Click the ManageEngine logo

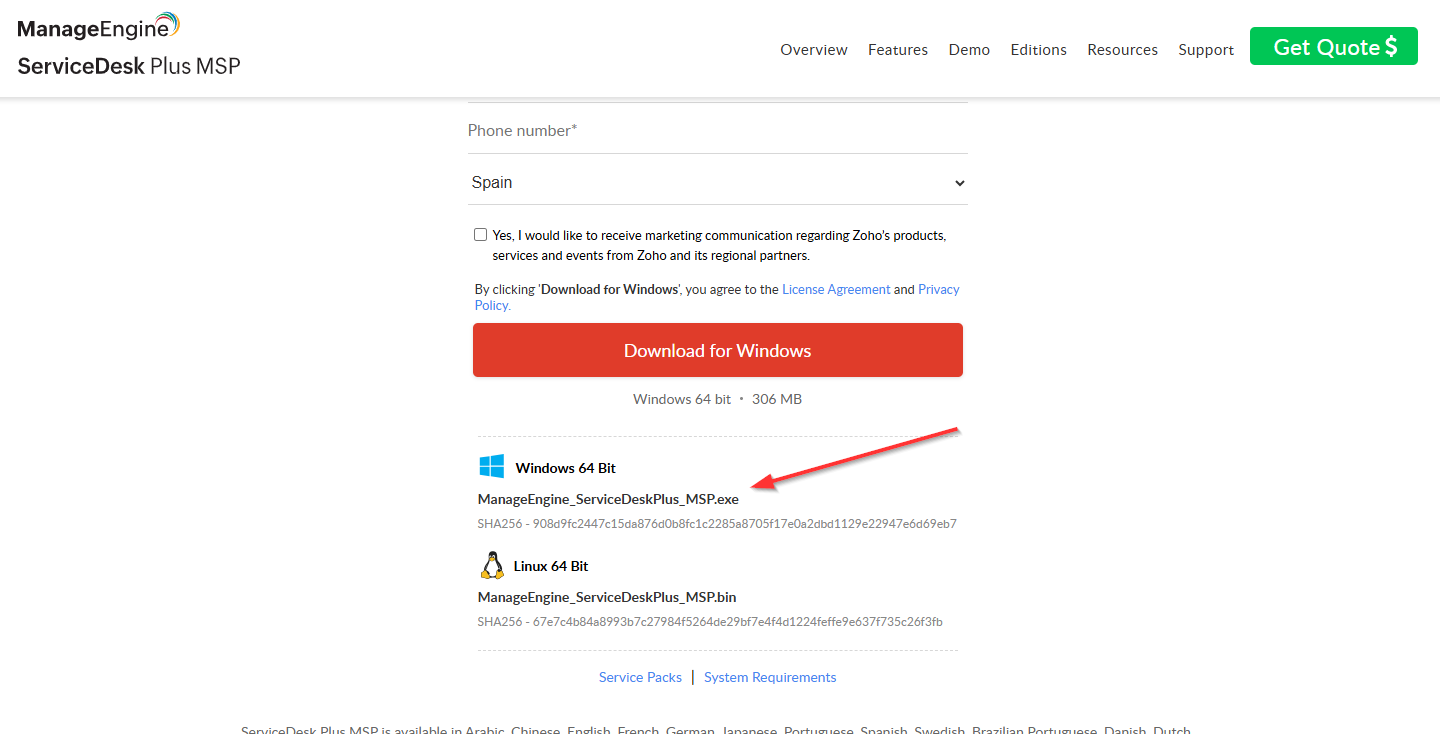point(98,27)
